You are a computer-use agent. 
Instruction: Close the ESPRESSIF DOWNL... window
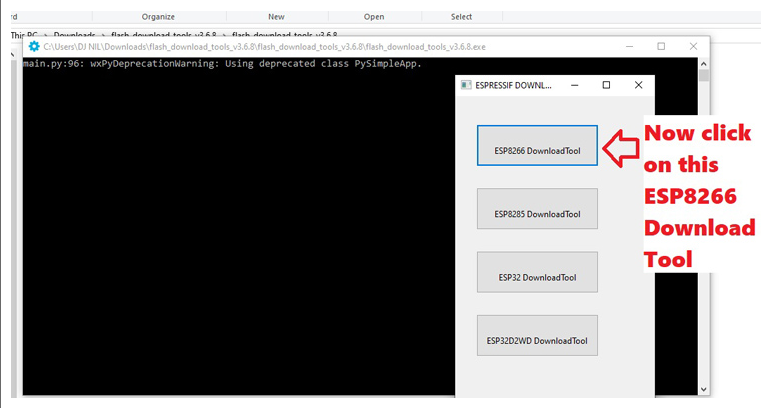point(638,85)
